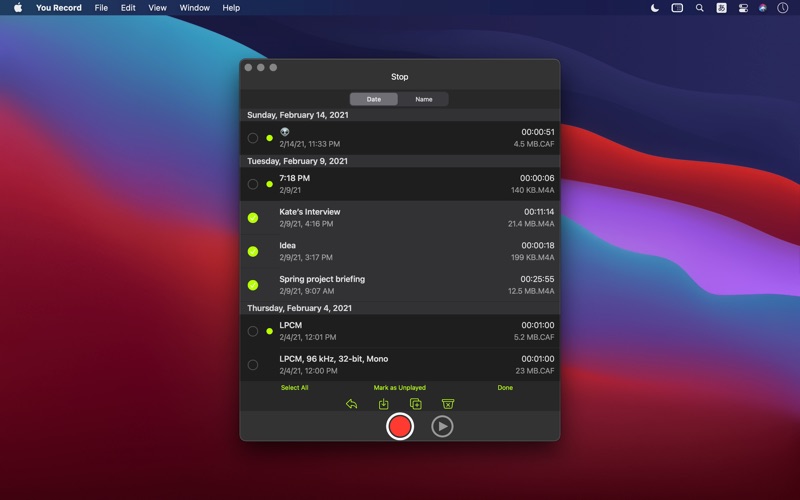Screen dimensions: 800x500
Task: Open the File menu
Action: click(101, 8)
